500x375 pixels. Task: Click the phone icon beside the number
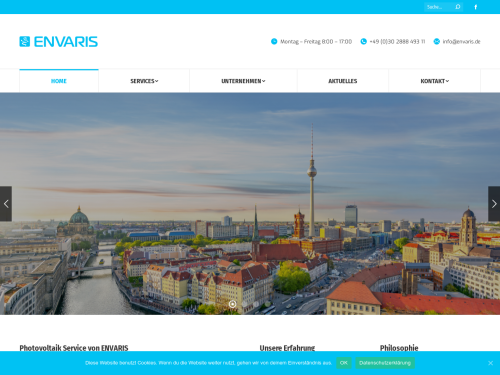coord(364,41)
